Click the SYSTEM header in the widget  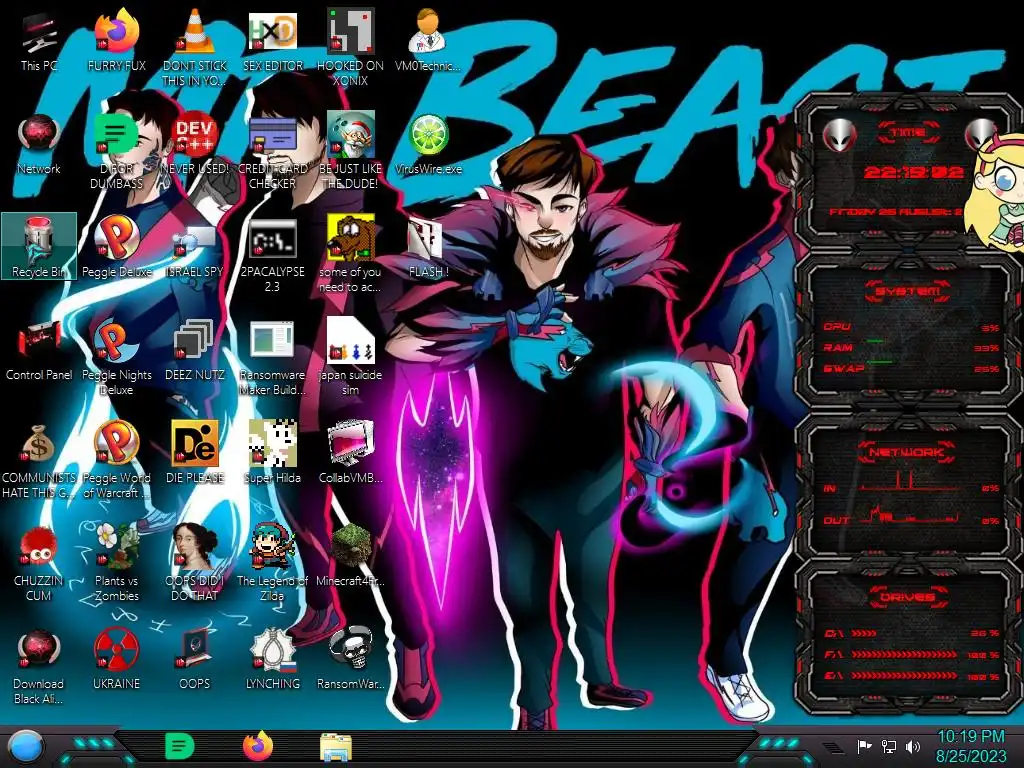pyautogui.click(x=908, y=291)
